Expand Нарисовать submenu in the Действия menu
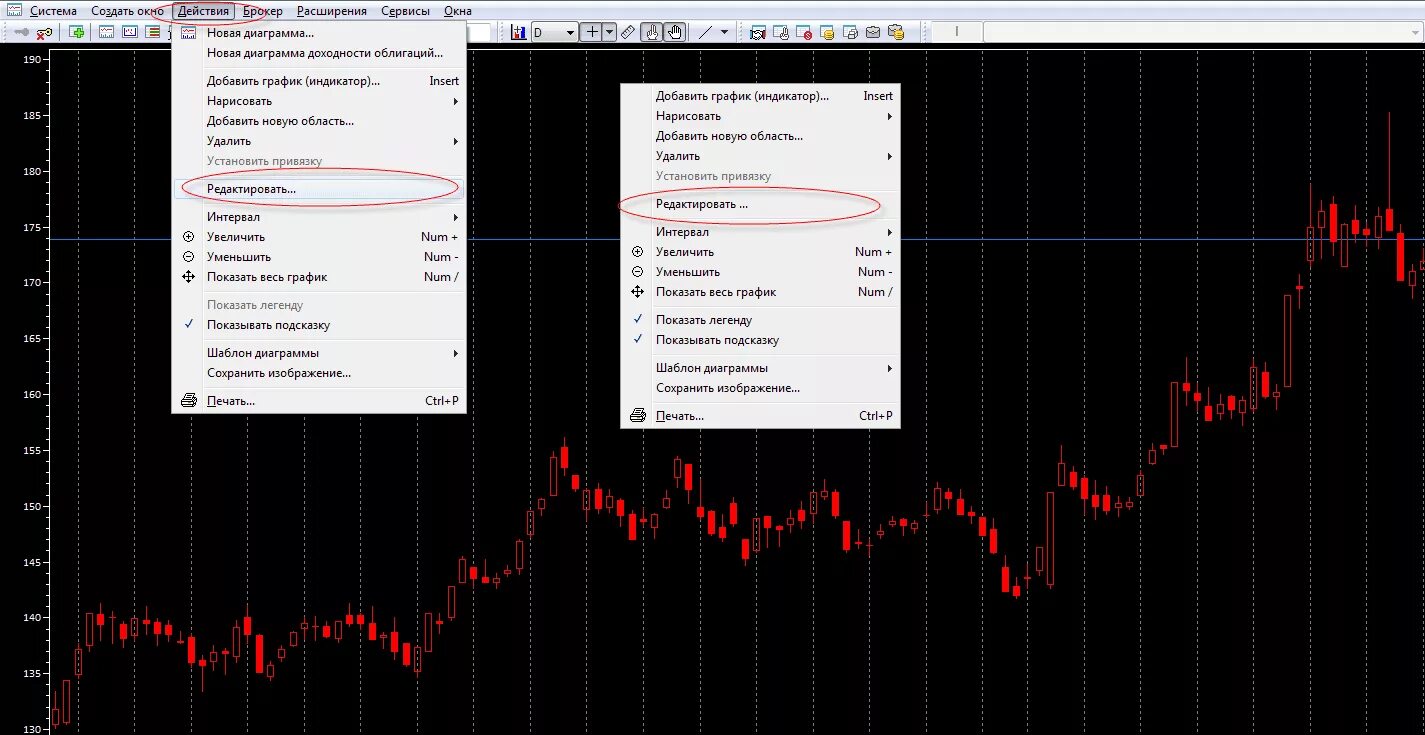 318,101
